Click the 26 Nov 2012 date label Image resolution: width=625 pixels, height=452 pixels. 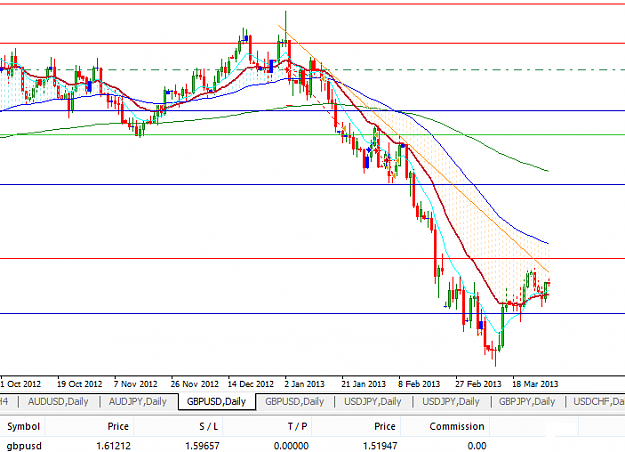(x=195, y=384)
